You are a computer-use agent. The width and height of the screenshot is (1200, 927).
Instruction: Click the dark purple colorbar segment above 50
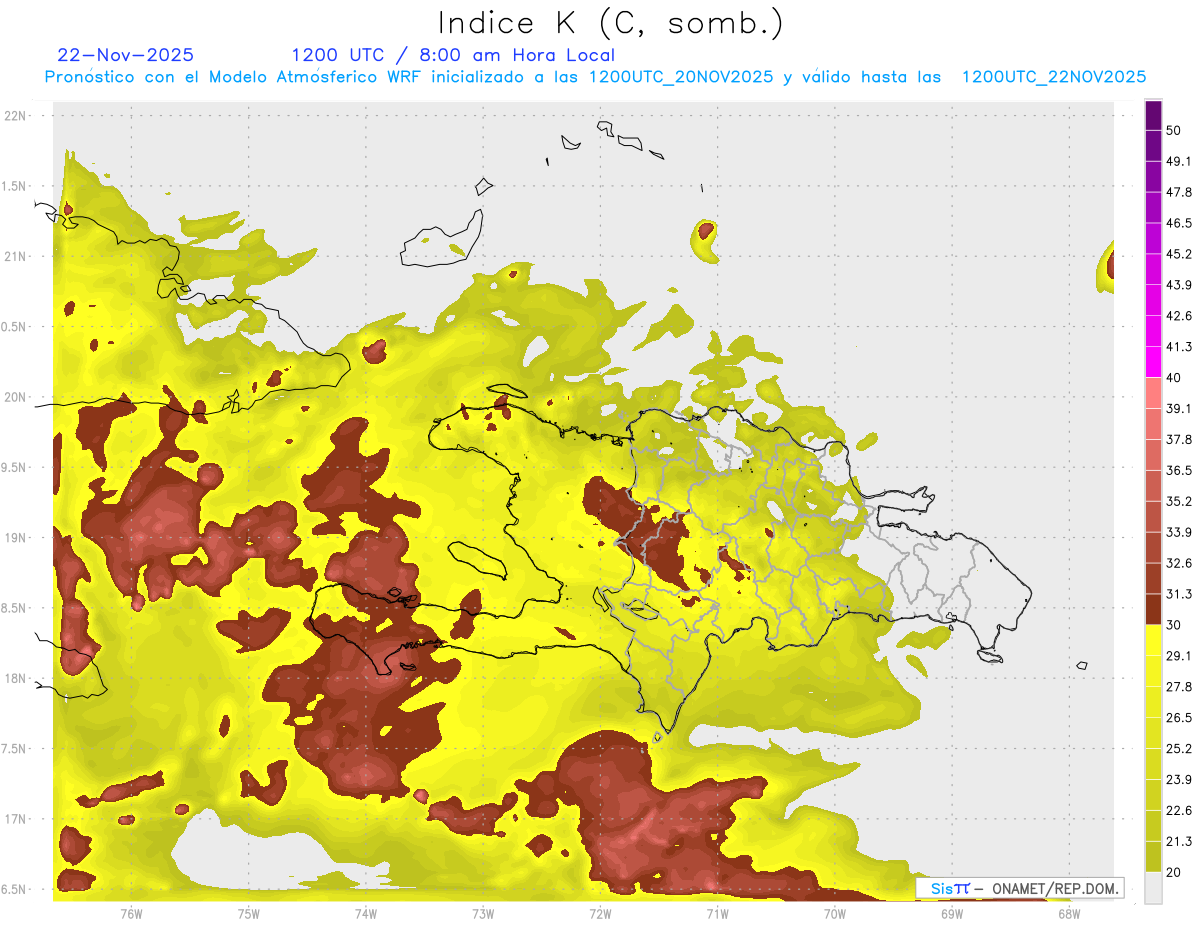pyautogui.click(x=1154, y=116)
